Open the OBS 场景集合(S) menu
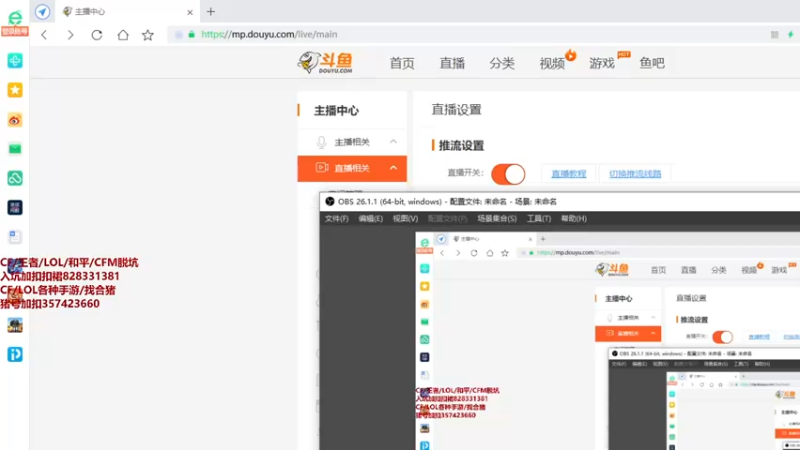The width and height of the screenshot is (800, 450). 497,218
